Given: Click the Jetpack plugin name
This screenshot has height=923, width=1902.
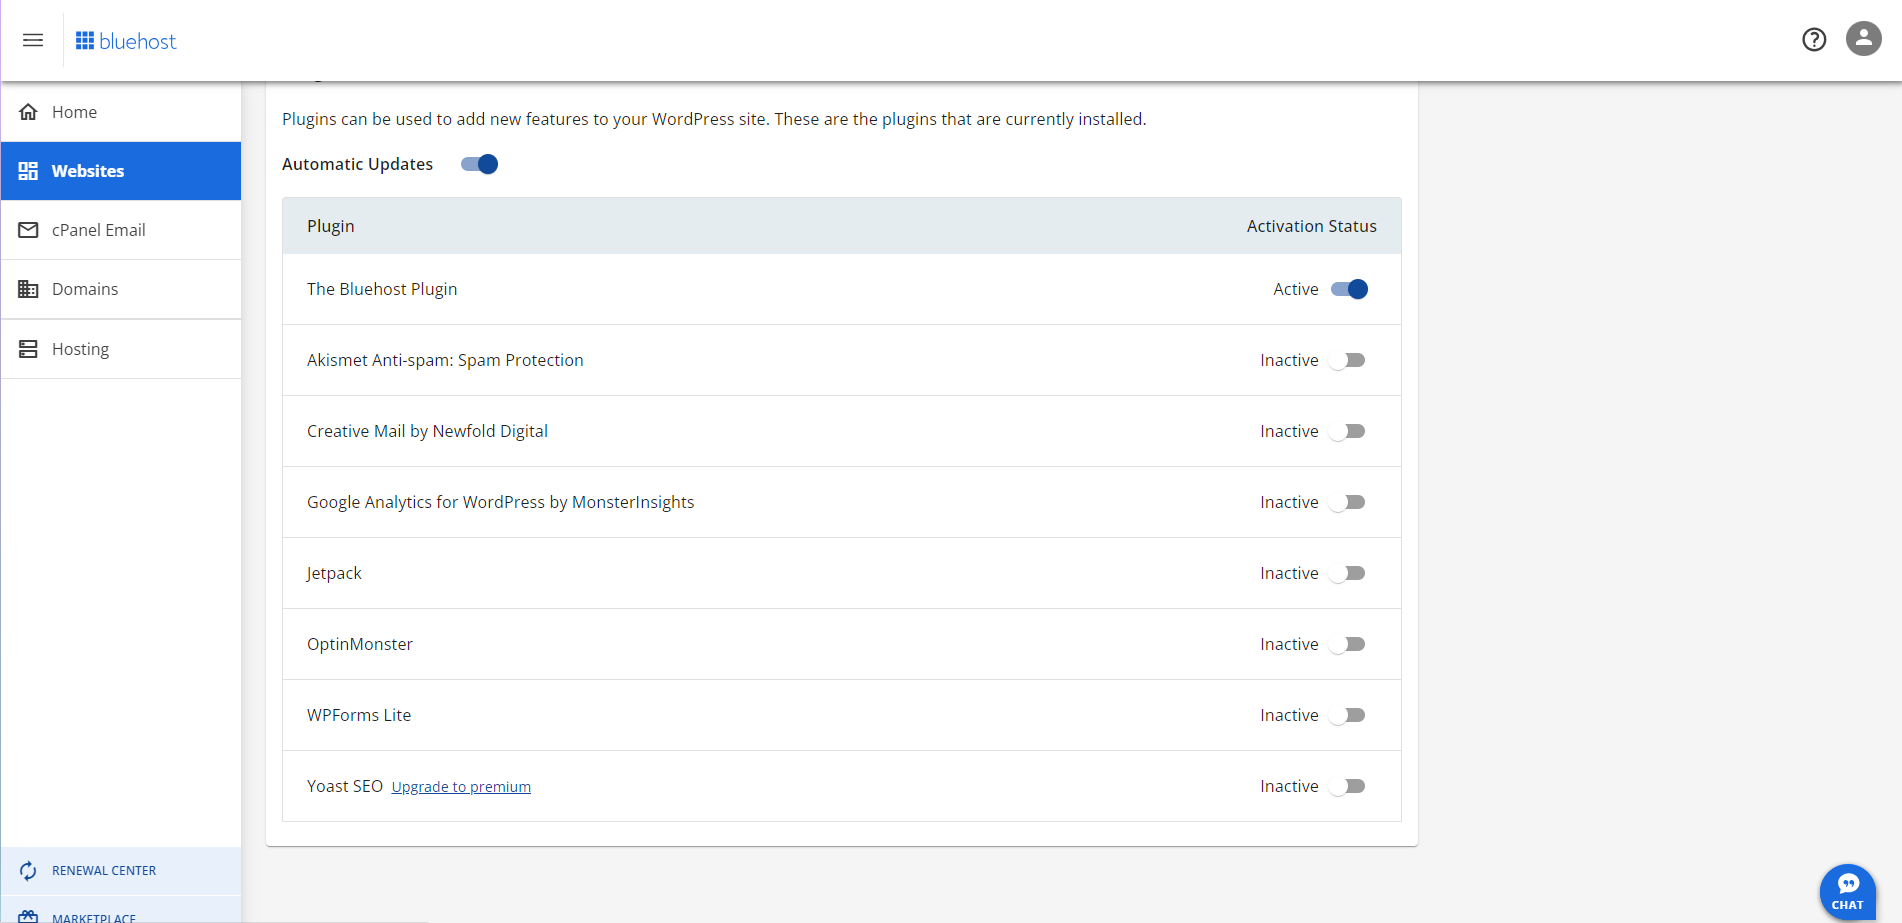Looking at the screenshot, I should click(x=334, y=573).
